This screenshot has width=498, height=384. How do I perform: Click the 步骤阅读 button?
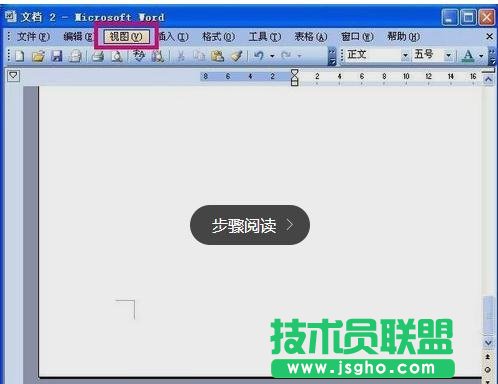(250, 225)
